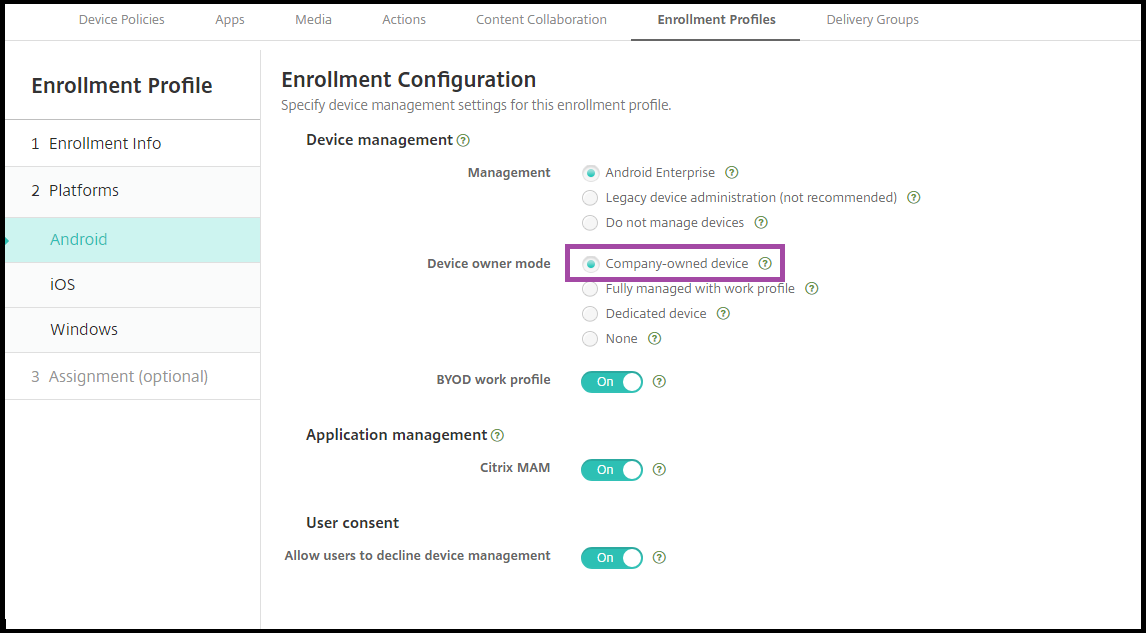Click help icon beside Do not manage devices

tap(761, 223)
